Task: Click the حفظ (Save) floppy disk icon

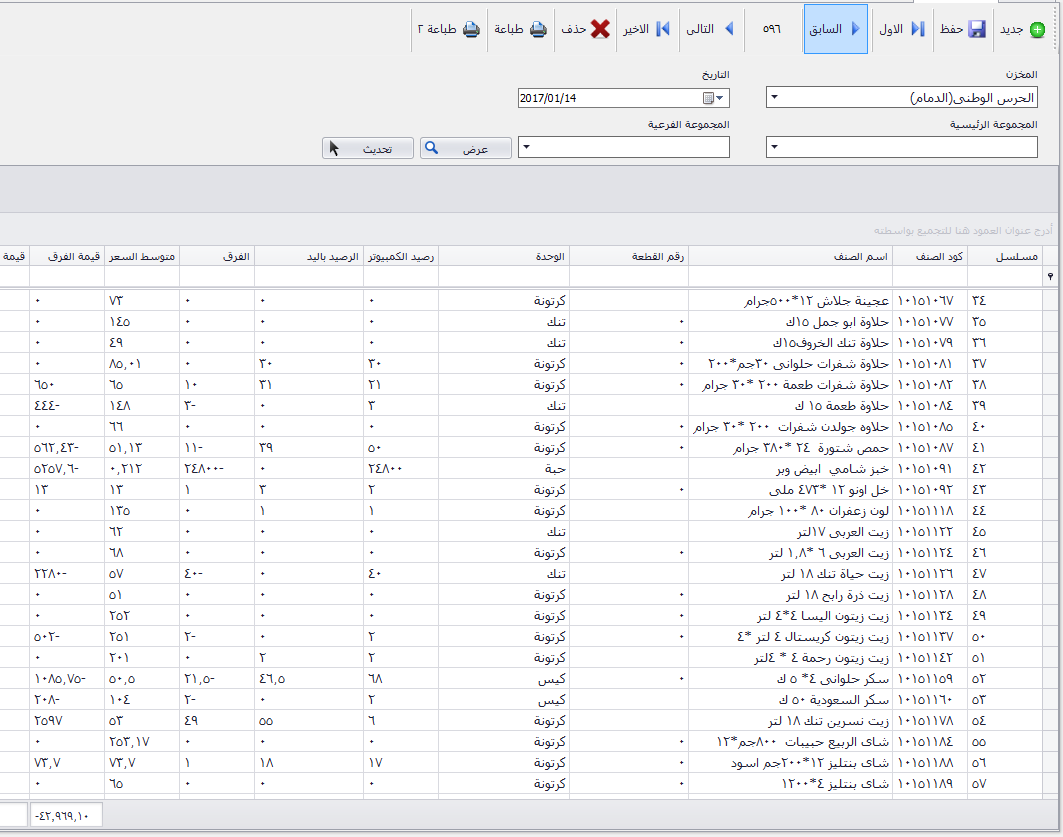Action: 976,30
